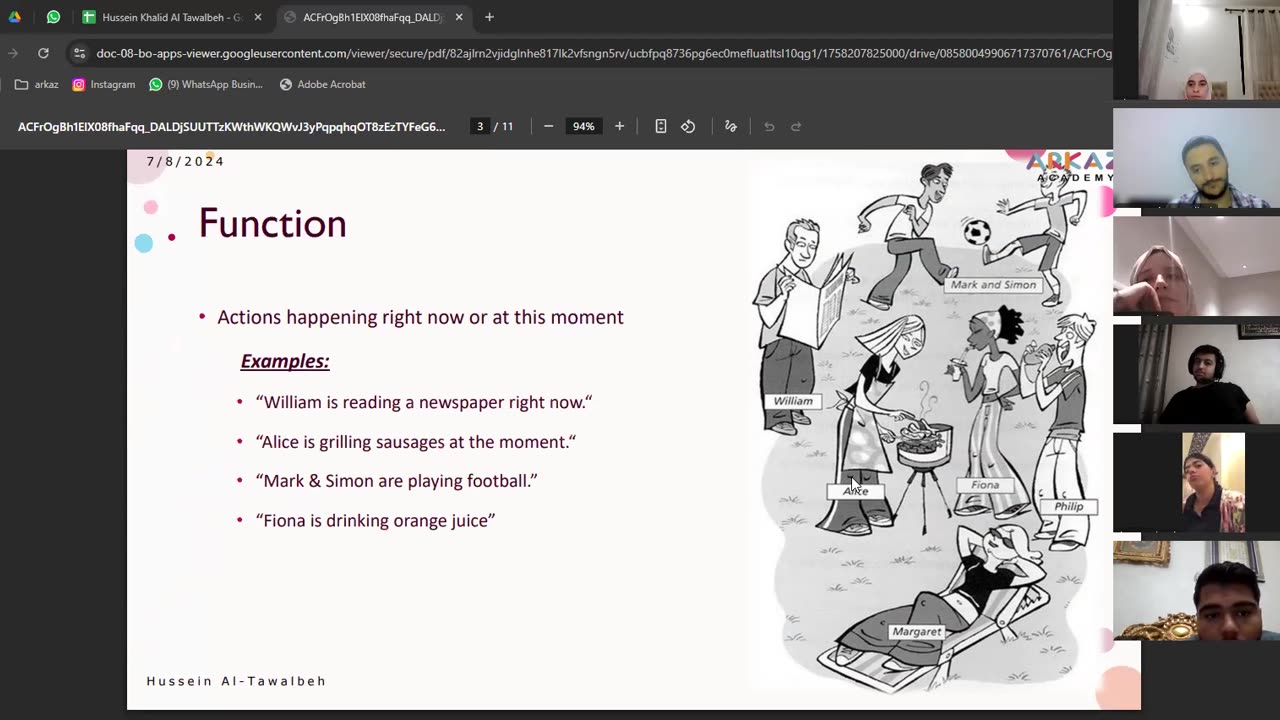Click the 'Margaret' name label in illustration
The image size is (1280, 720).
click(x=916, y=632)
